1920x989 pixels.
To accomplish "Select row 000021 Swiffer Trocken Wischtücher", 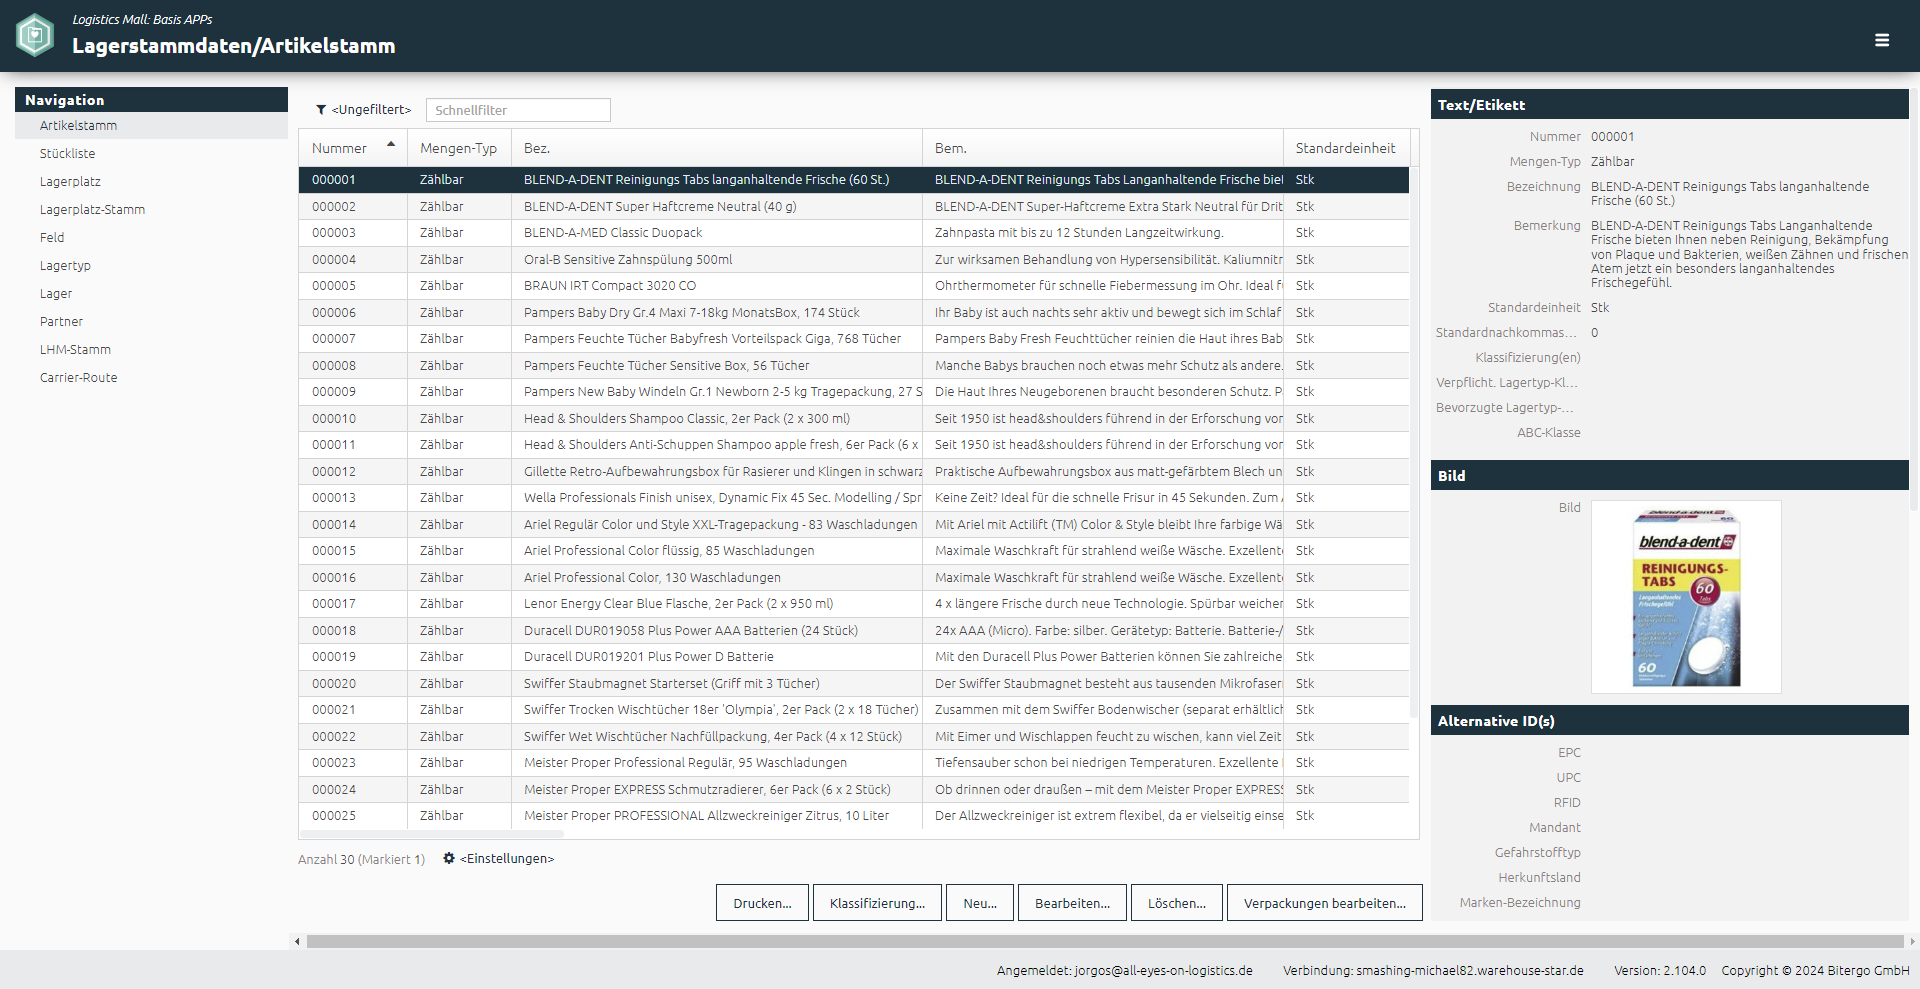I will click(854, 710).
